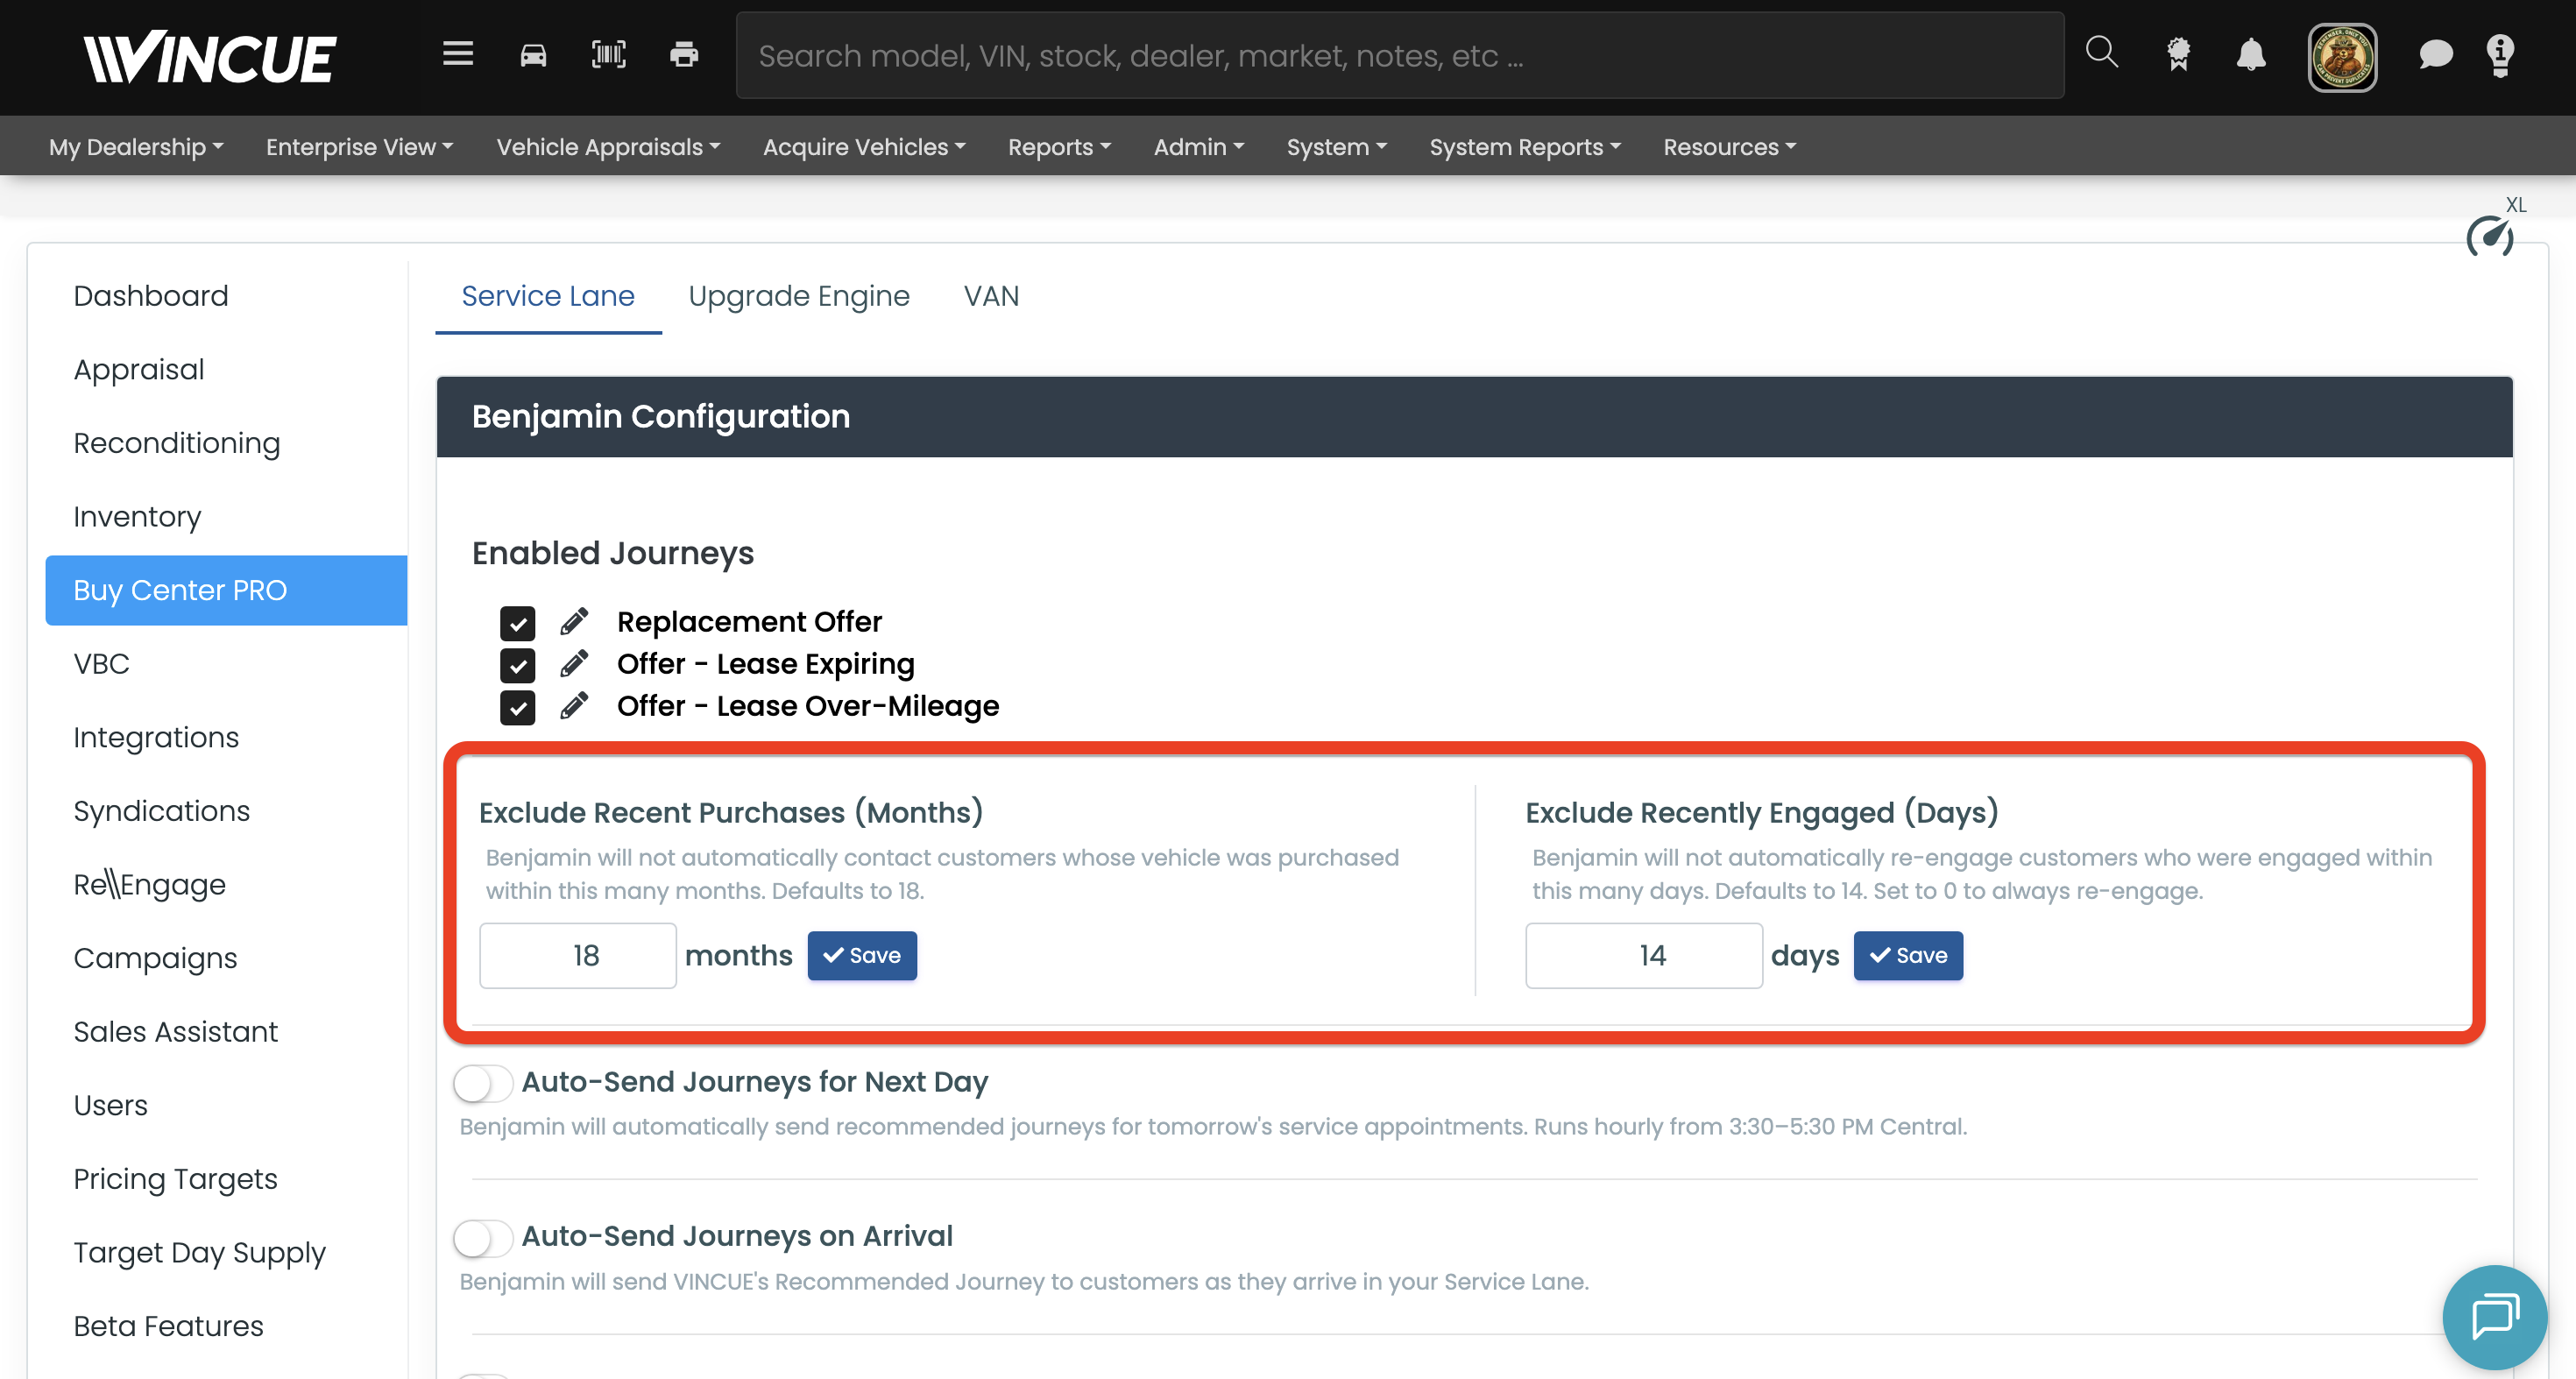Open the barcode scanner icon
This screenshot has height=1379, width=2576.
[x=608, y=54]
